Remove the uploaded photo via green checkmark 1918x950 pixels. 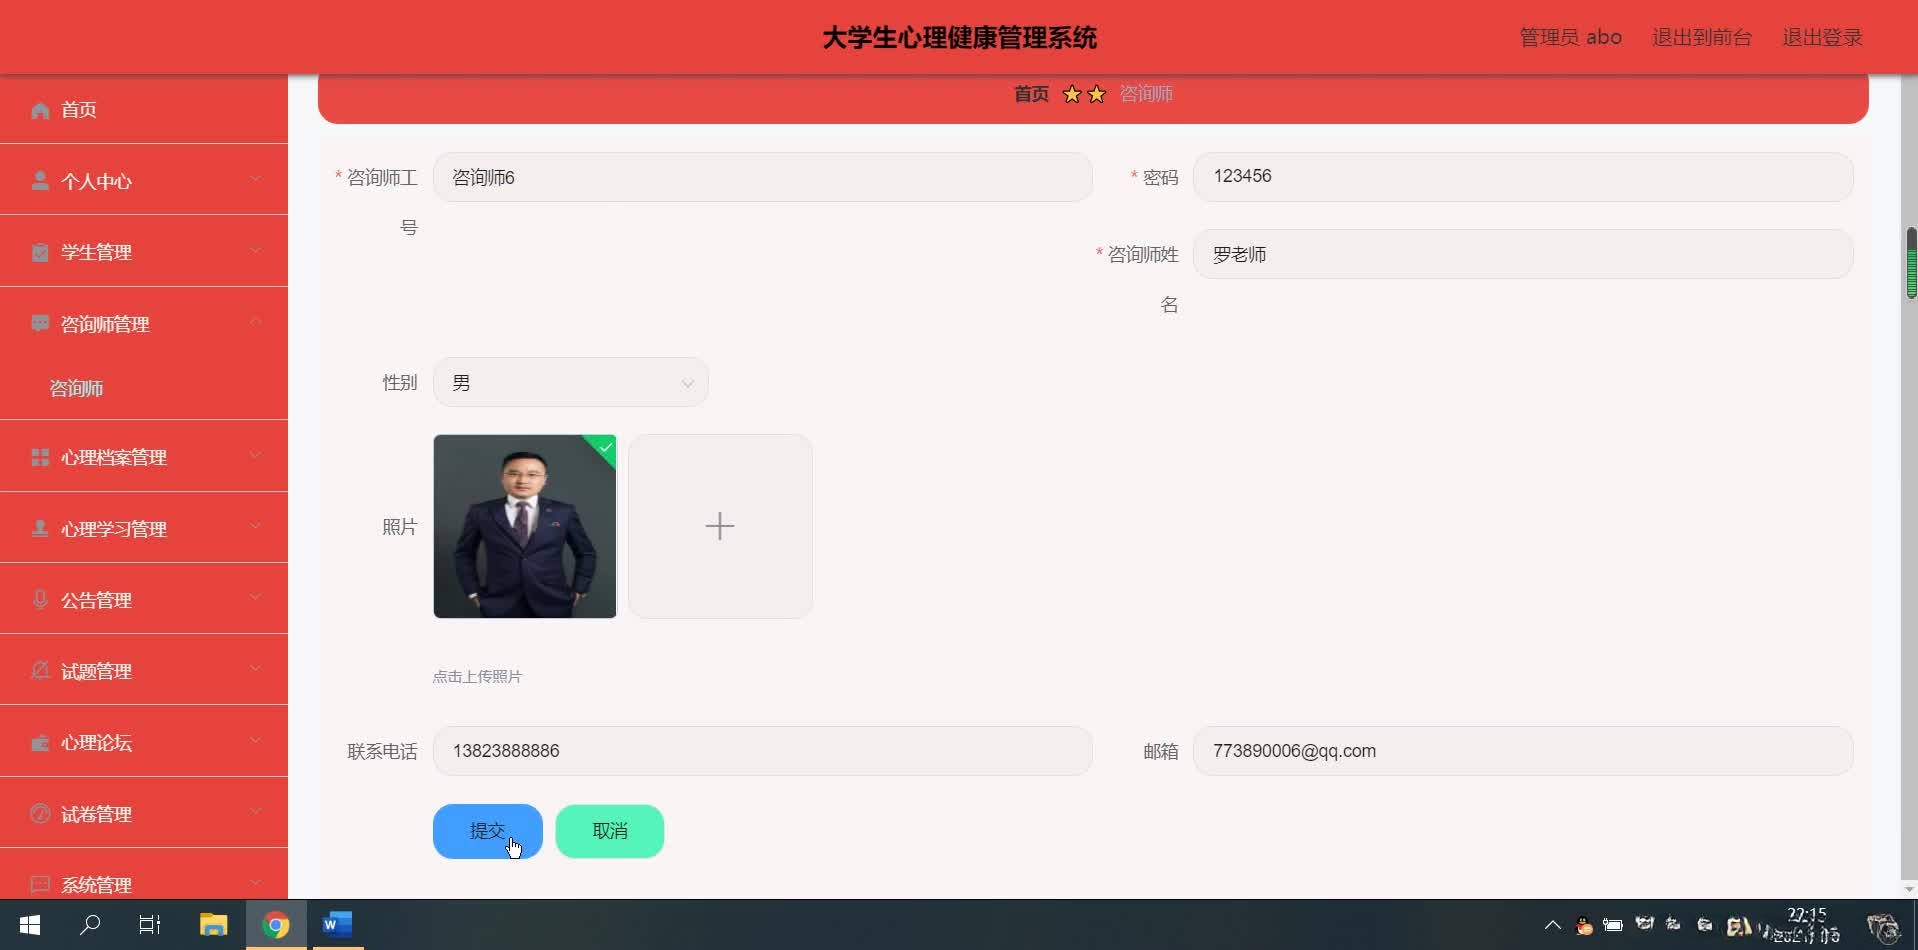pyautogui.click(x=605, y=449)
